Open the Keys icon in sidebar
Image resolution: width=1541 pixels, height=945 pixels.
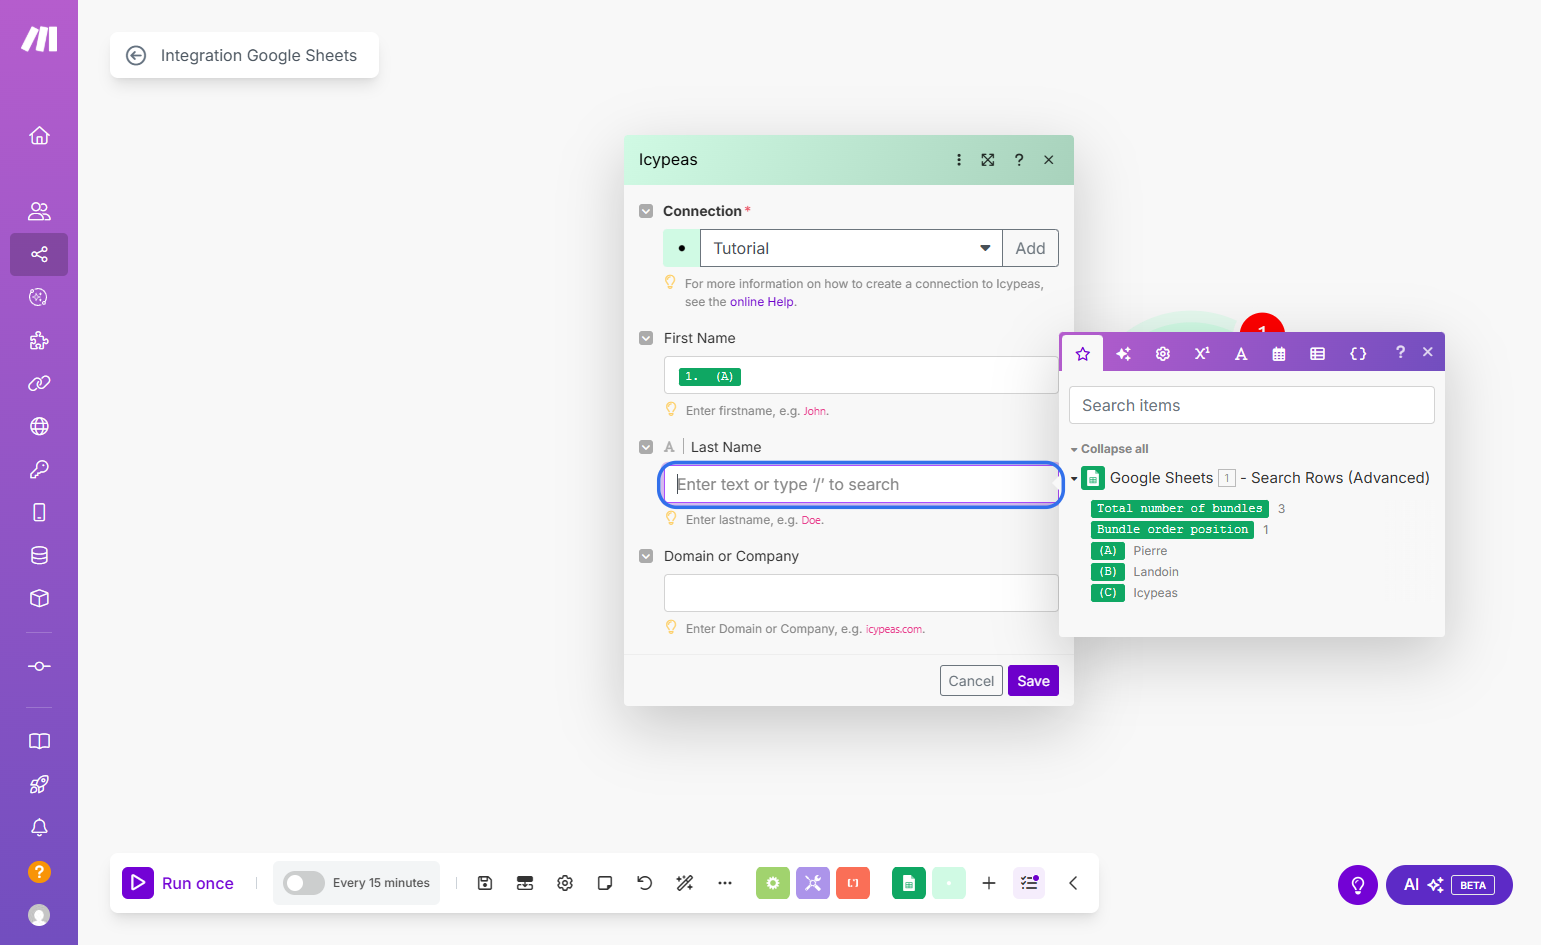click(x=39, y=469)
